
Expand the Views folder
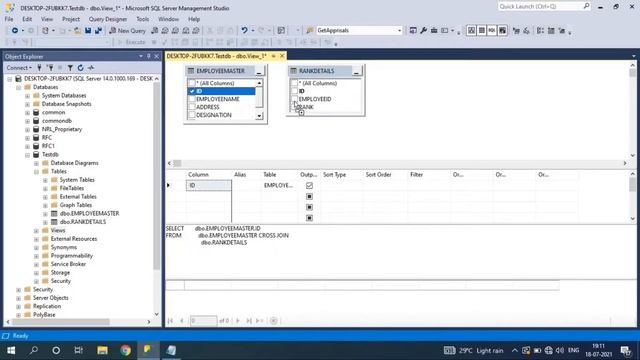(36, 231)
